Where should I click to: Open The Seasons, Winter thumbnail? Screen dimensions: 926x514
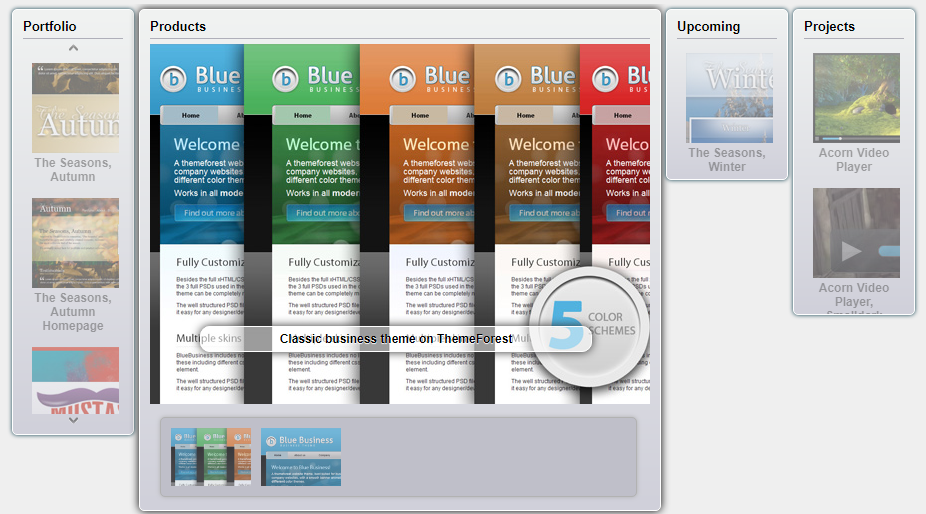[x=729, y=98]
